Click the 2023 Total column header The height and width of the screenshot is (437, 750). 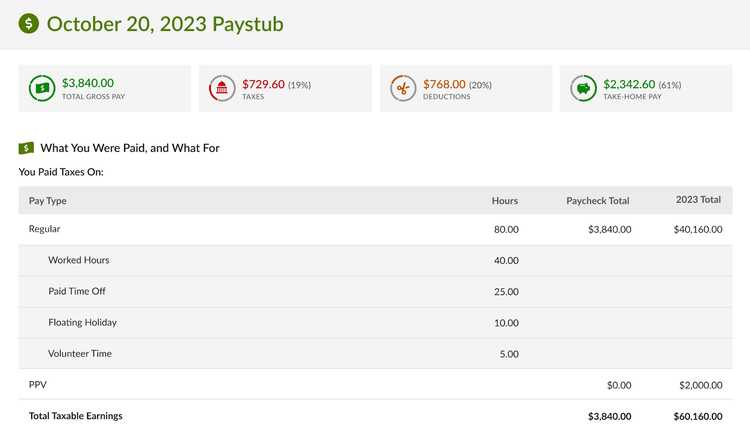(698, 200)
